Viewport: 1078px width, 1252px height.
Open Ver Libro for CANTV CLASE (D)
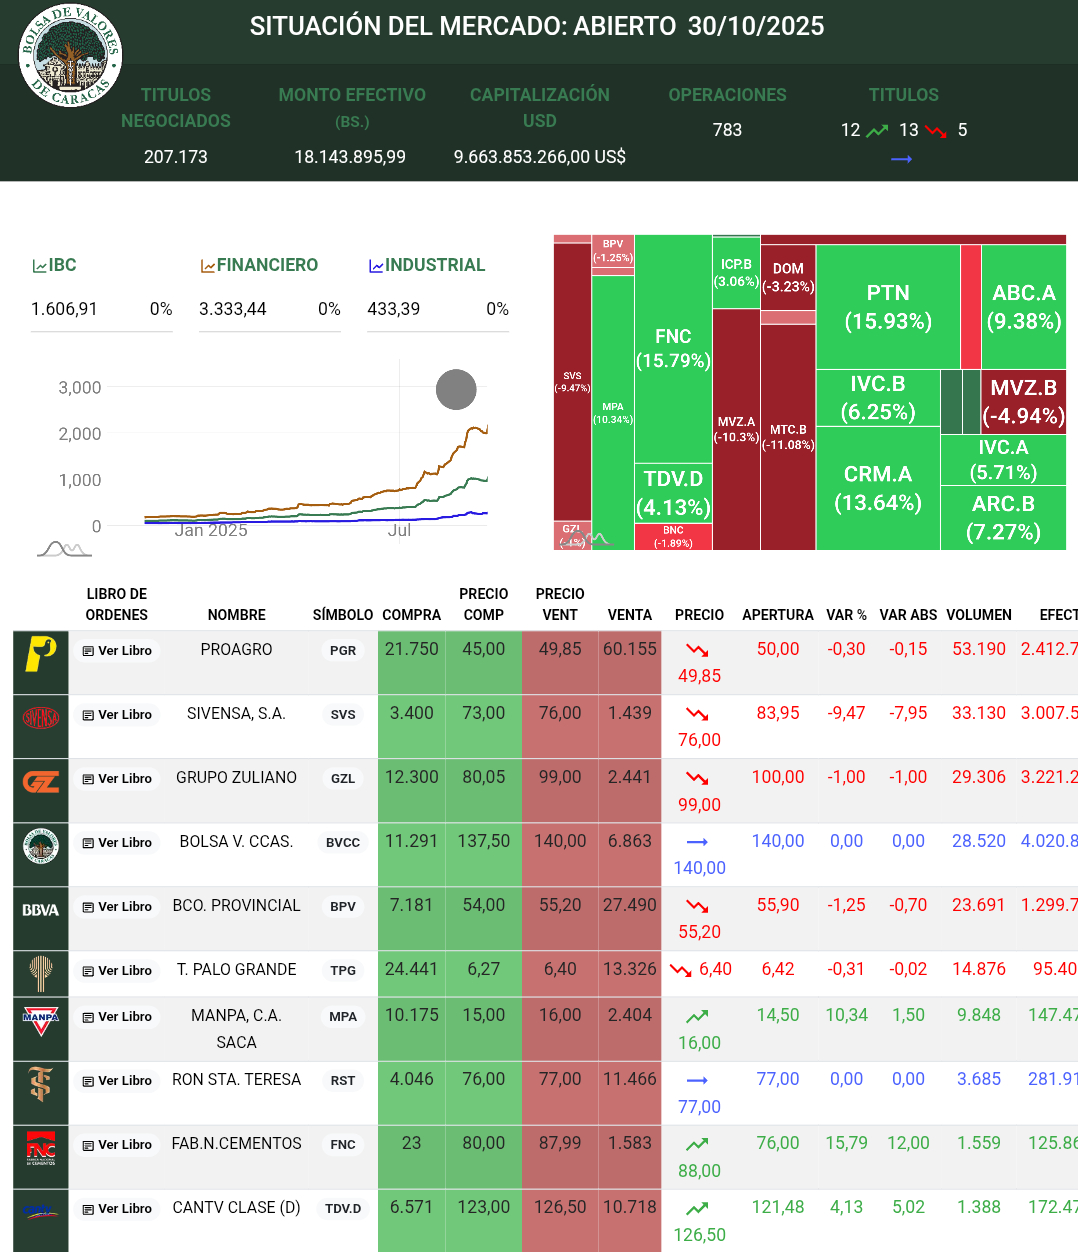(117, 1209)
